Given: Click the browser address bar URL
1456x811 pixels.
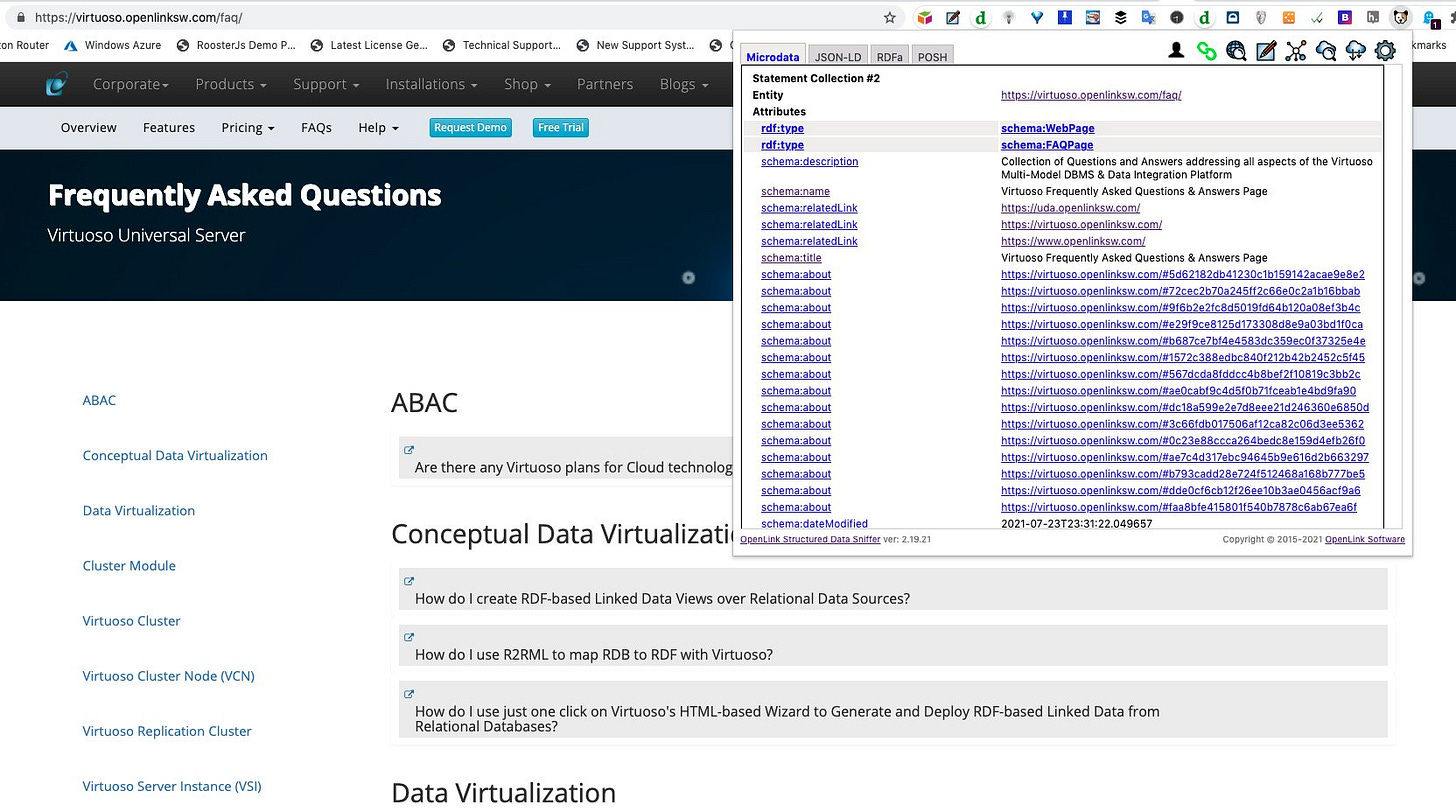Looking at the screenshot, I should tap(138, 17).
